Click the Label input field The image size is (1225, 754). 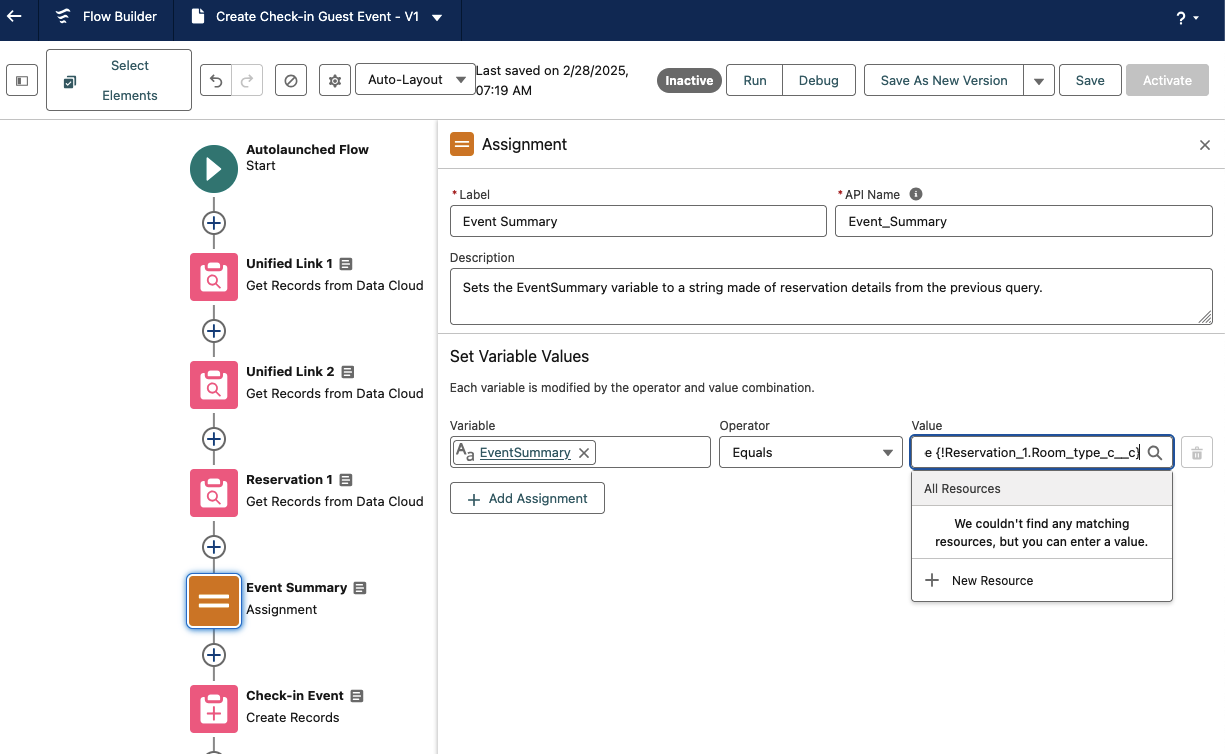click(x=638, y=221)
